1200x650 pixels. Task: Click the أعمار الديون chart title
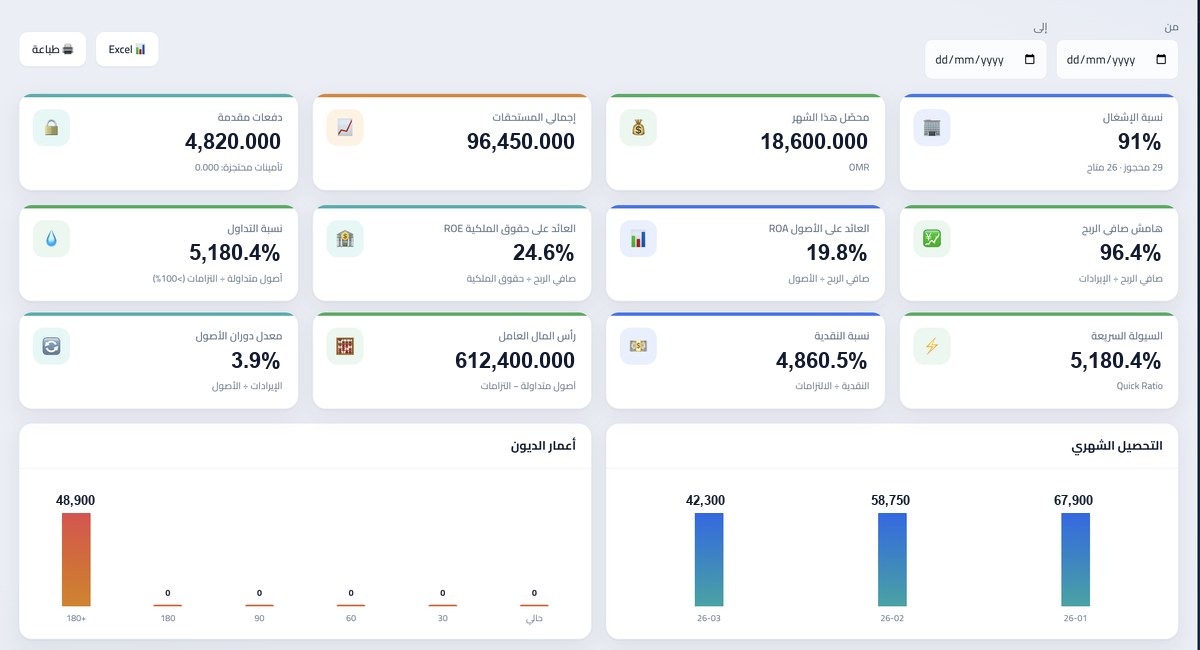pyautogui.click(x=544, y=446)
